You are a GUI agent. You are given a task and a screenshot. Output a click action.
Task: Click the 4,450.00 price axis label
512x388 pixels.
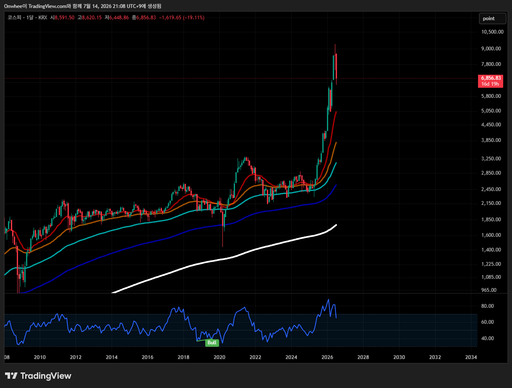click(x=491, y=125)
